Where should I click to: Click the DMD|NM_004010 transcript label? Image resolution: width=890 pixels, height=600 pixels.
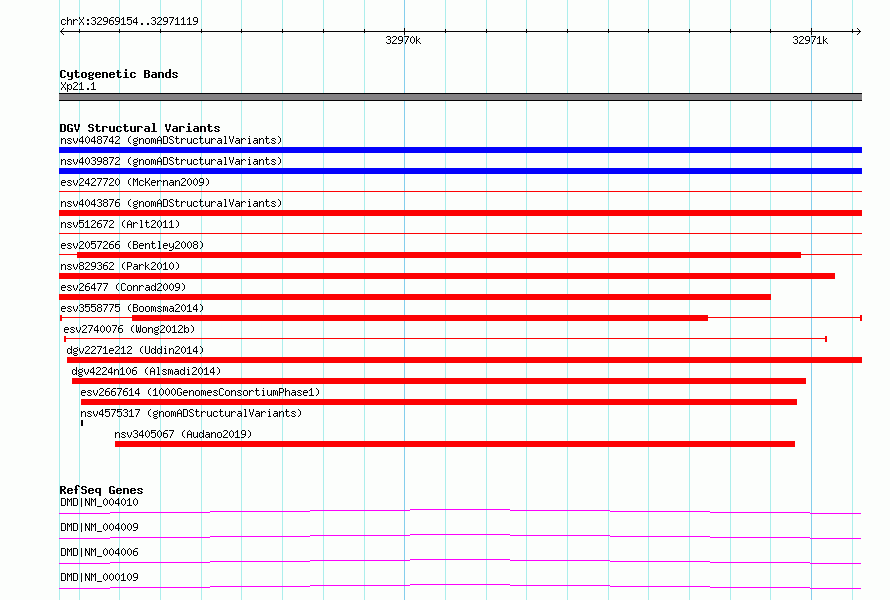[x=99, y=502]
